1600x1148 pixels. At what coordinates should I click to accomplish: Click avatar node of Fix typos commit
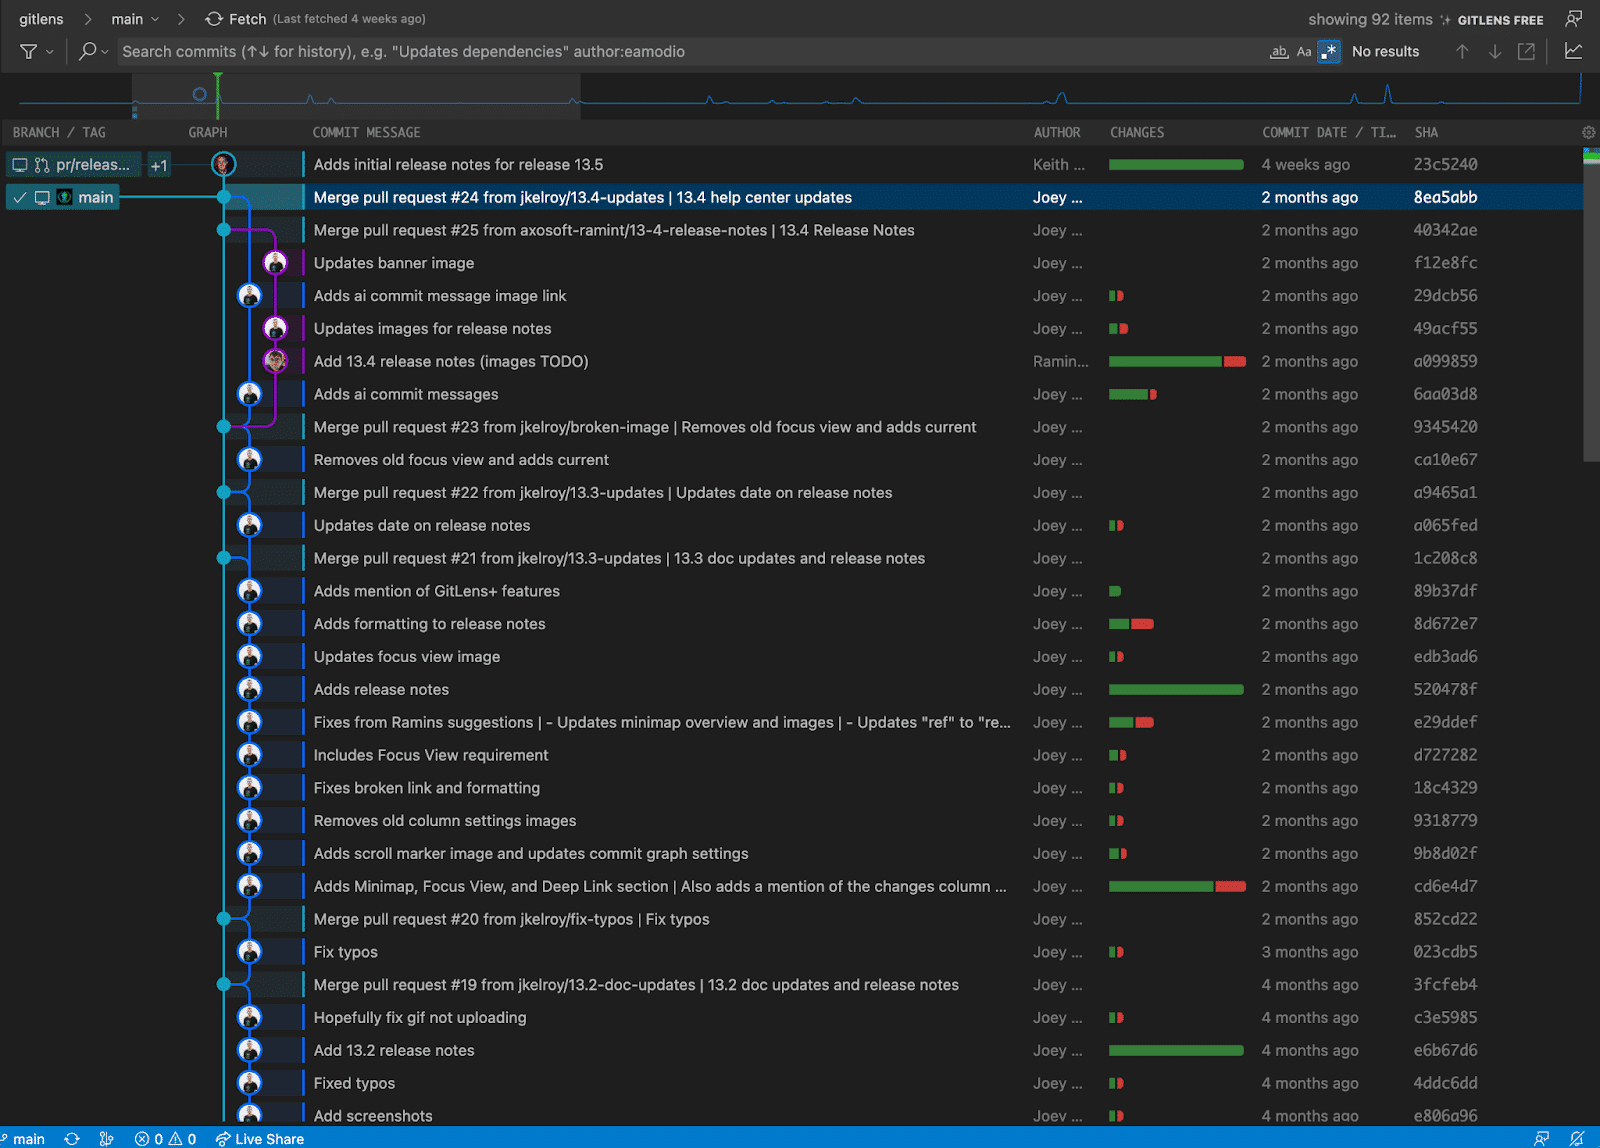(250, 952)
